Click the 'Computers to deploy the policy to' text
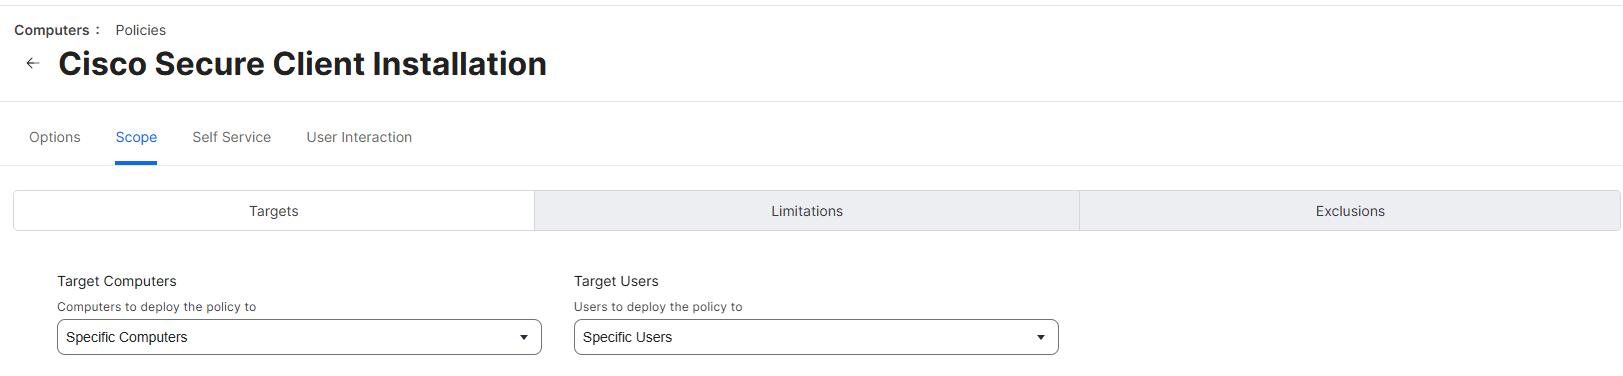1623x376 pixels. [x=157, y=307]
